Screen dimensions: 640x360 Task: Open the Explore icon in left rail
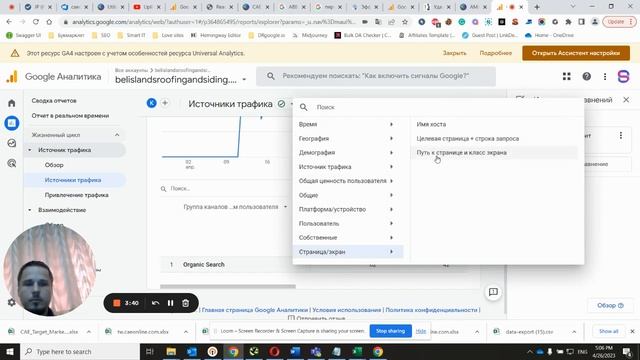(x=11, y=143)
